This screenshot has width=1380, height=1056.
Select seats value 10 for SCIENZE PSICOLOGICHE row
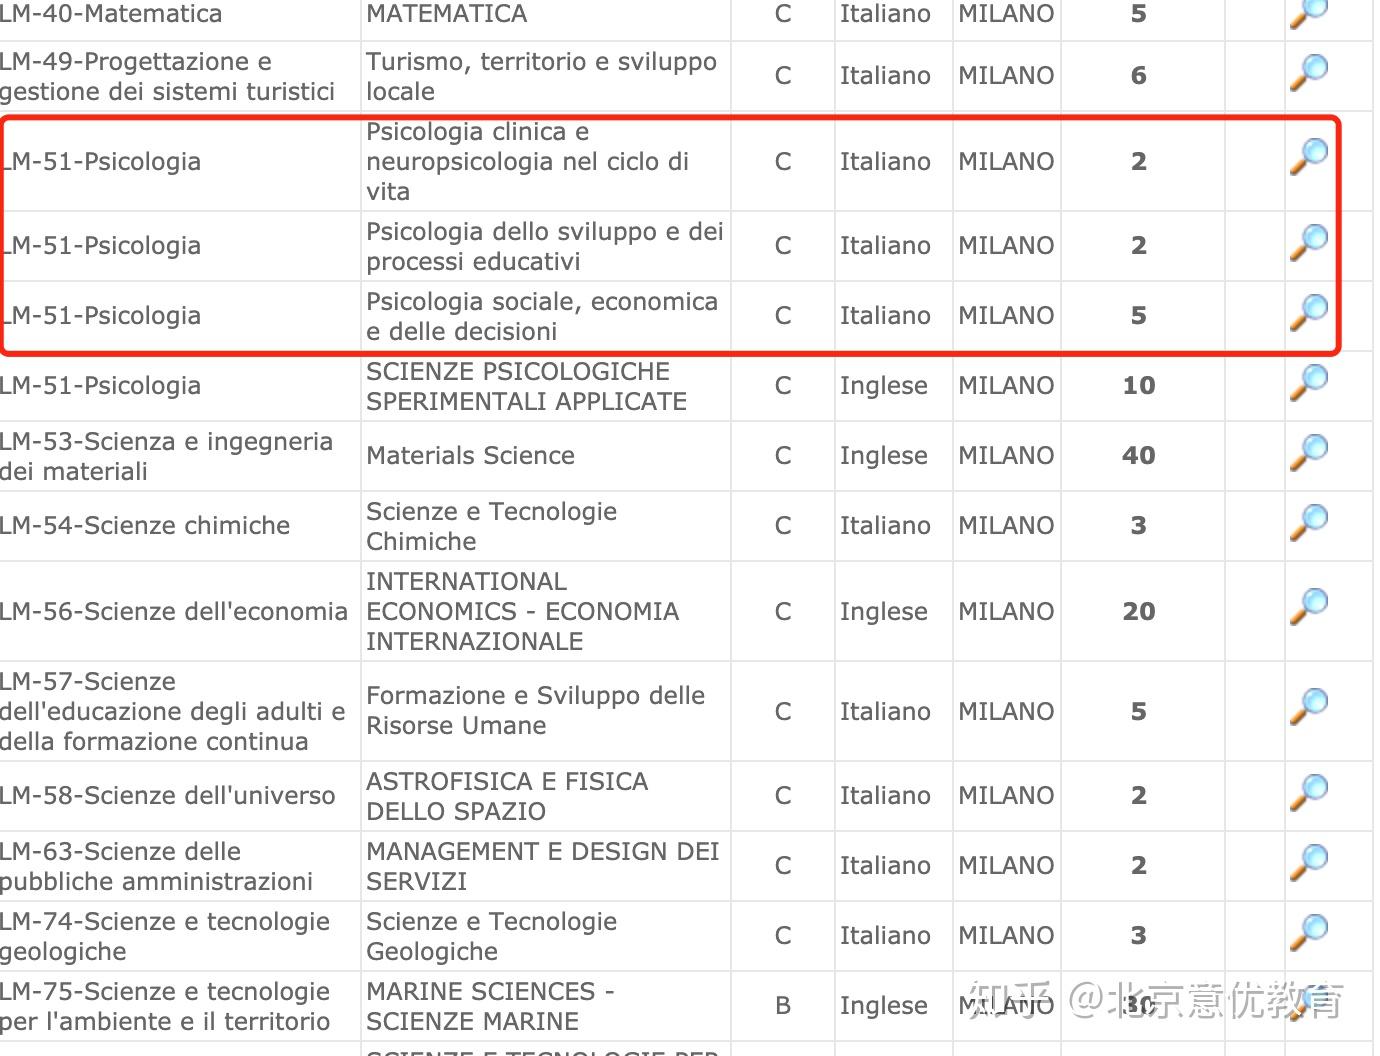tap(1139, 386)
